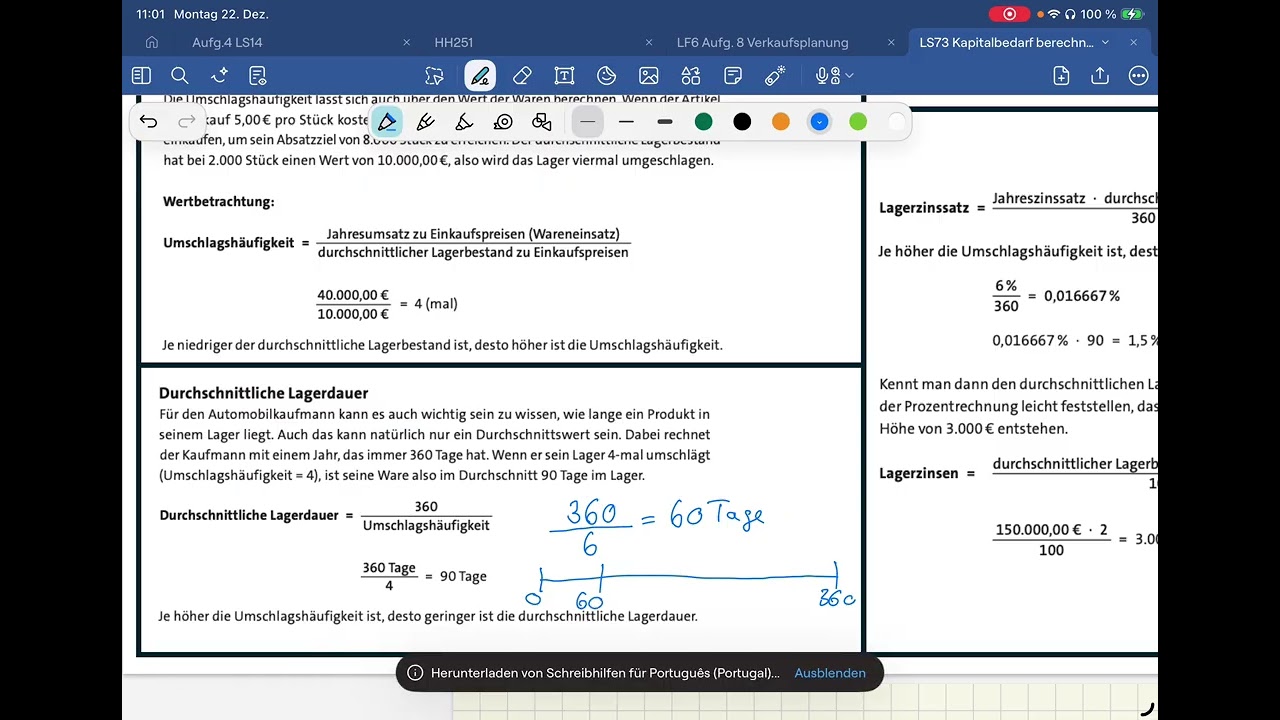
Task: Select the pen tool in main toolbar
Action: pos(480,76)
